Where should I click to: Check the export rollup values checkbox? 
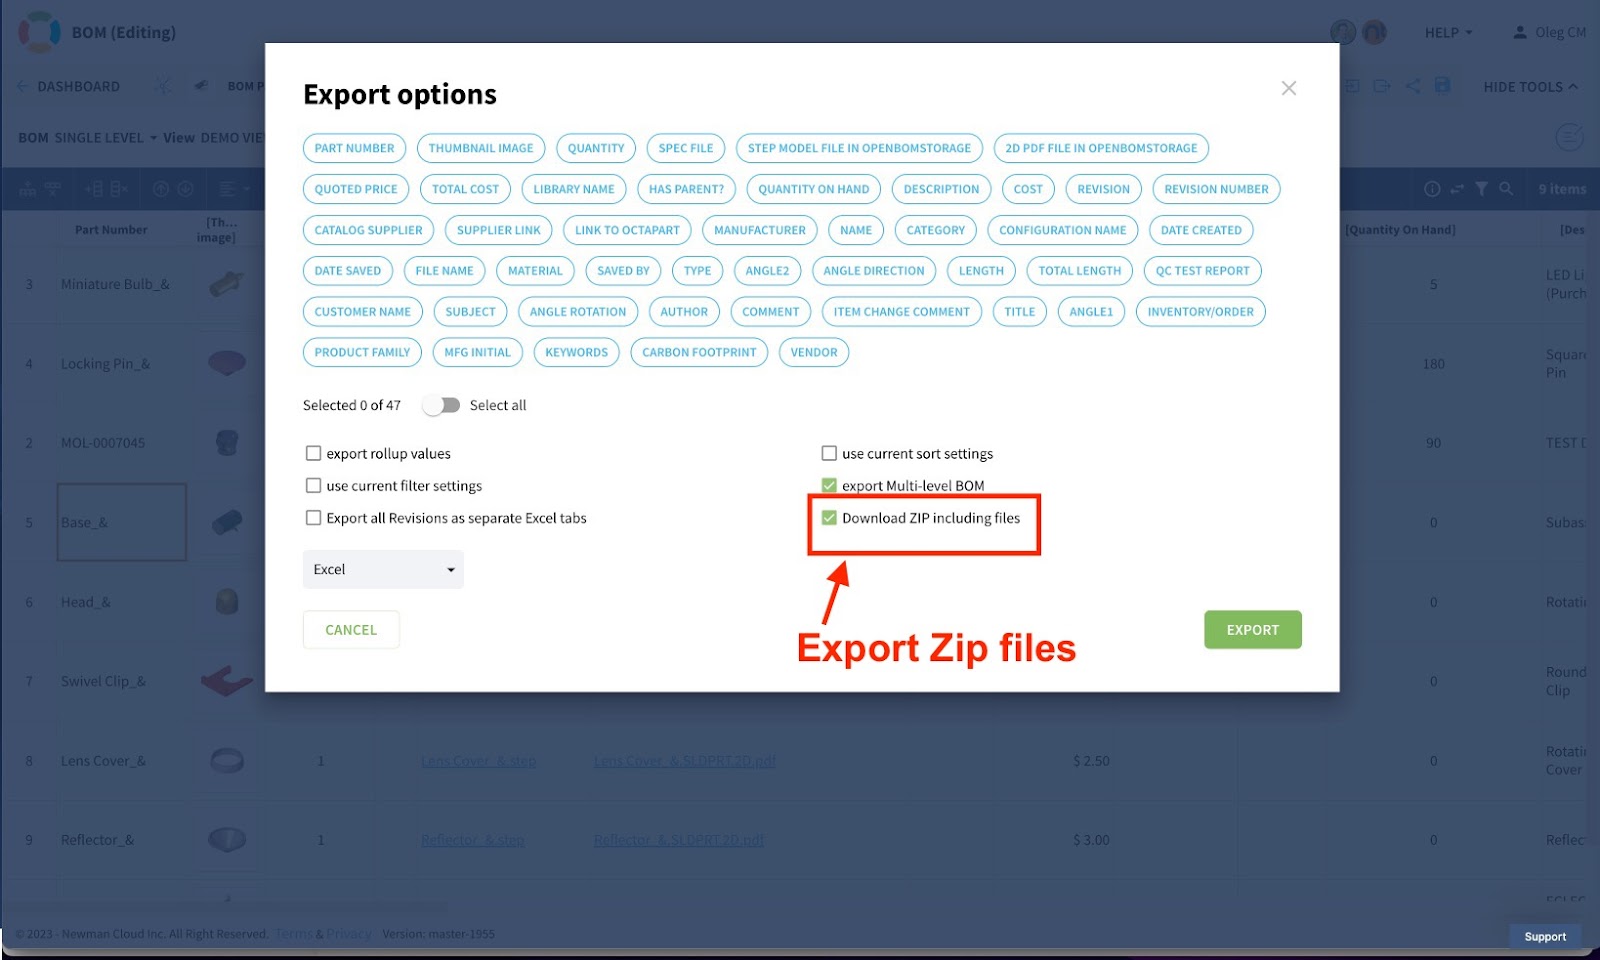pos(313,453)
